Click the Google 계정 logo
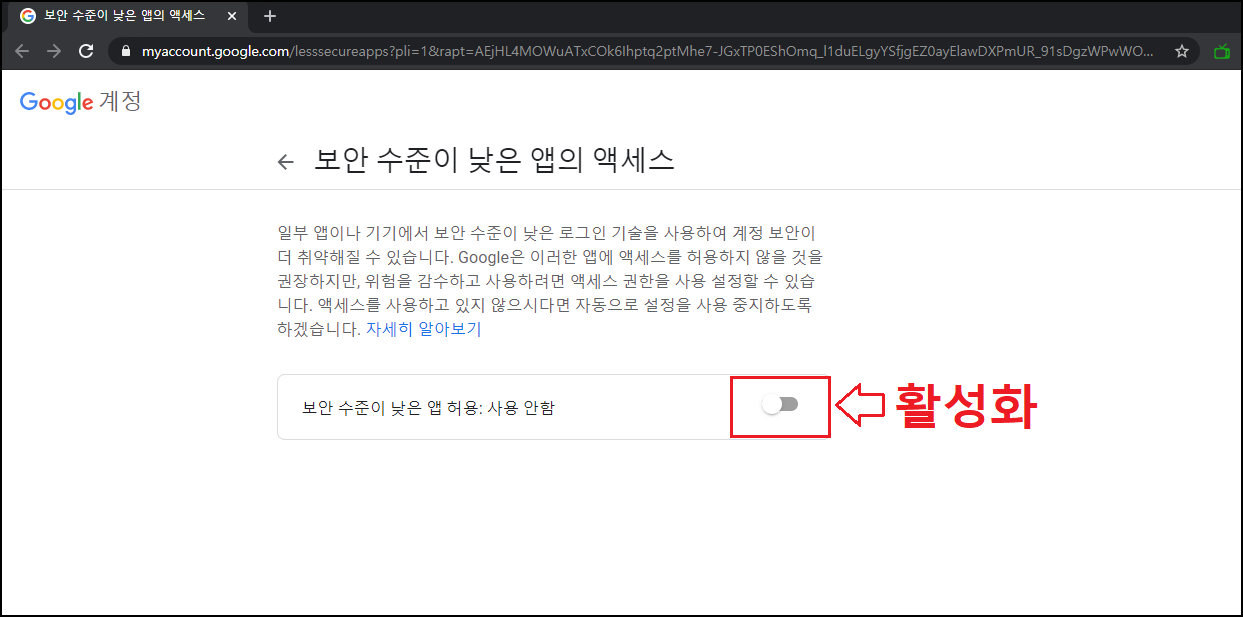 click(80, 101)
